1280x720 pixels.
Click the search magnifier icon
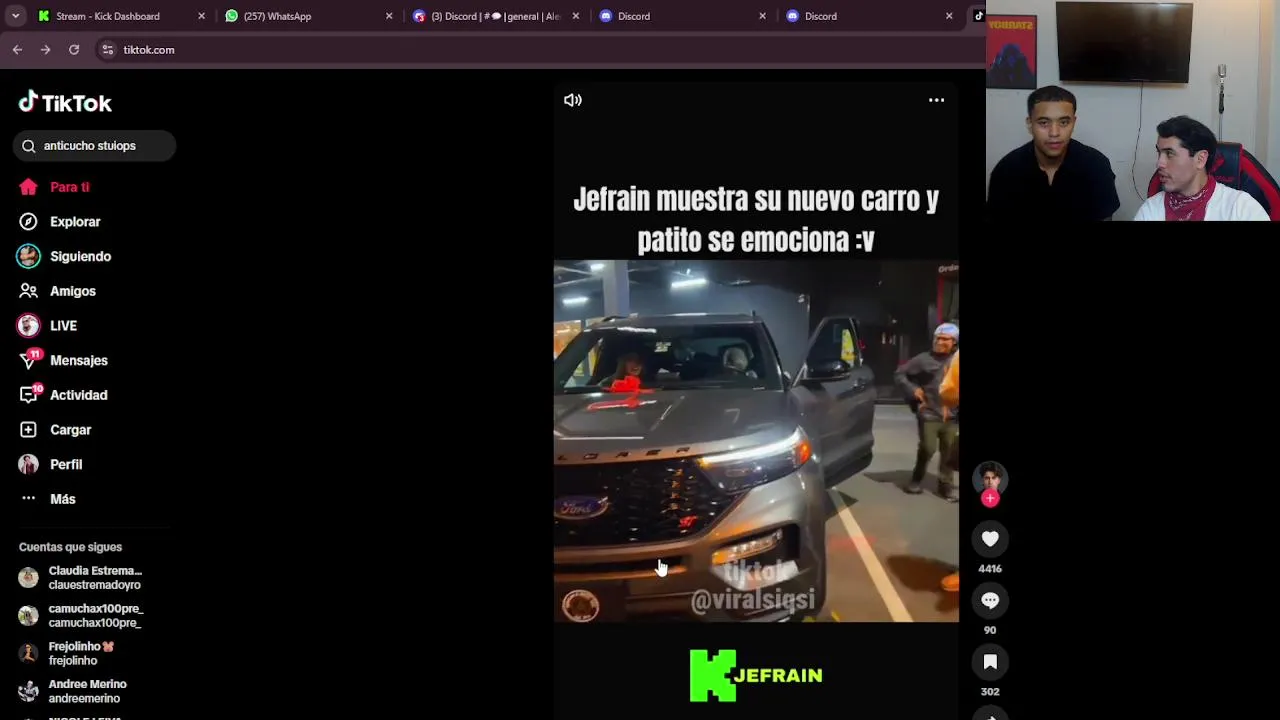pyautogui.click(x=28, y=146)
